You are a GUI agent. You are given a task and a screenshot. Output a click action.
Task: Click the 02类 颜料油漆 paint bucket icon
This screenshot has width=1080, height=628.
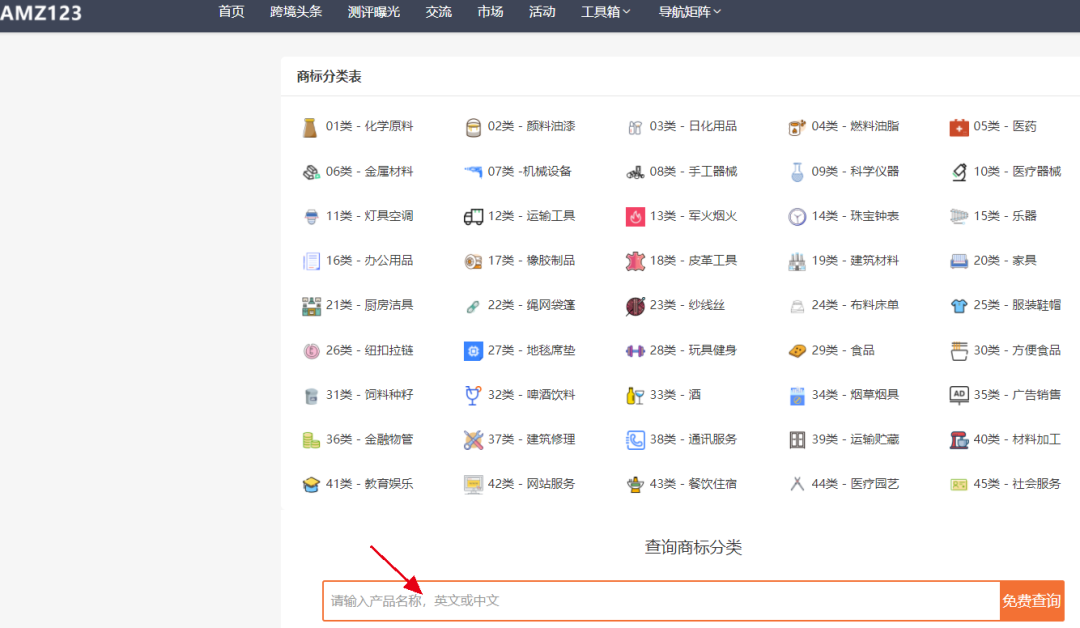(473, 126)
